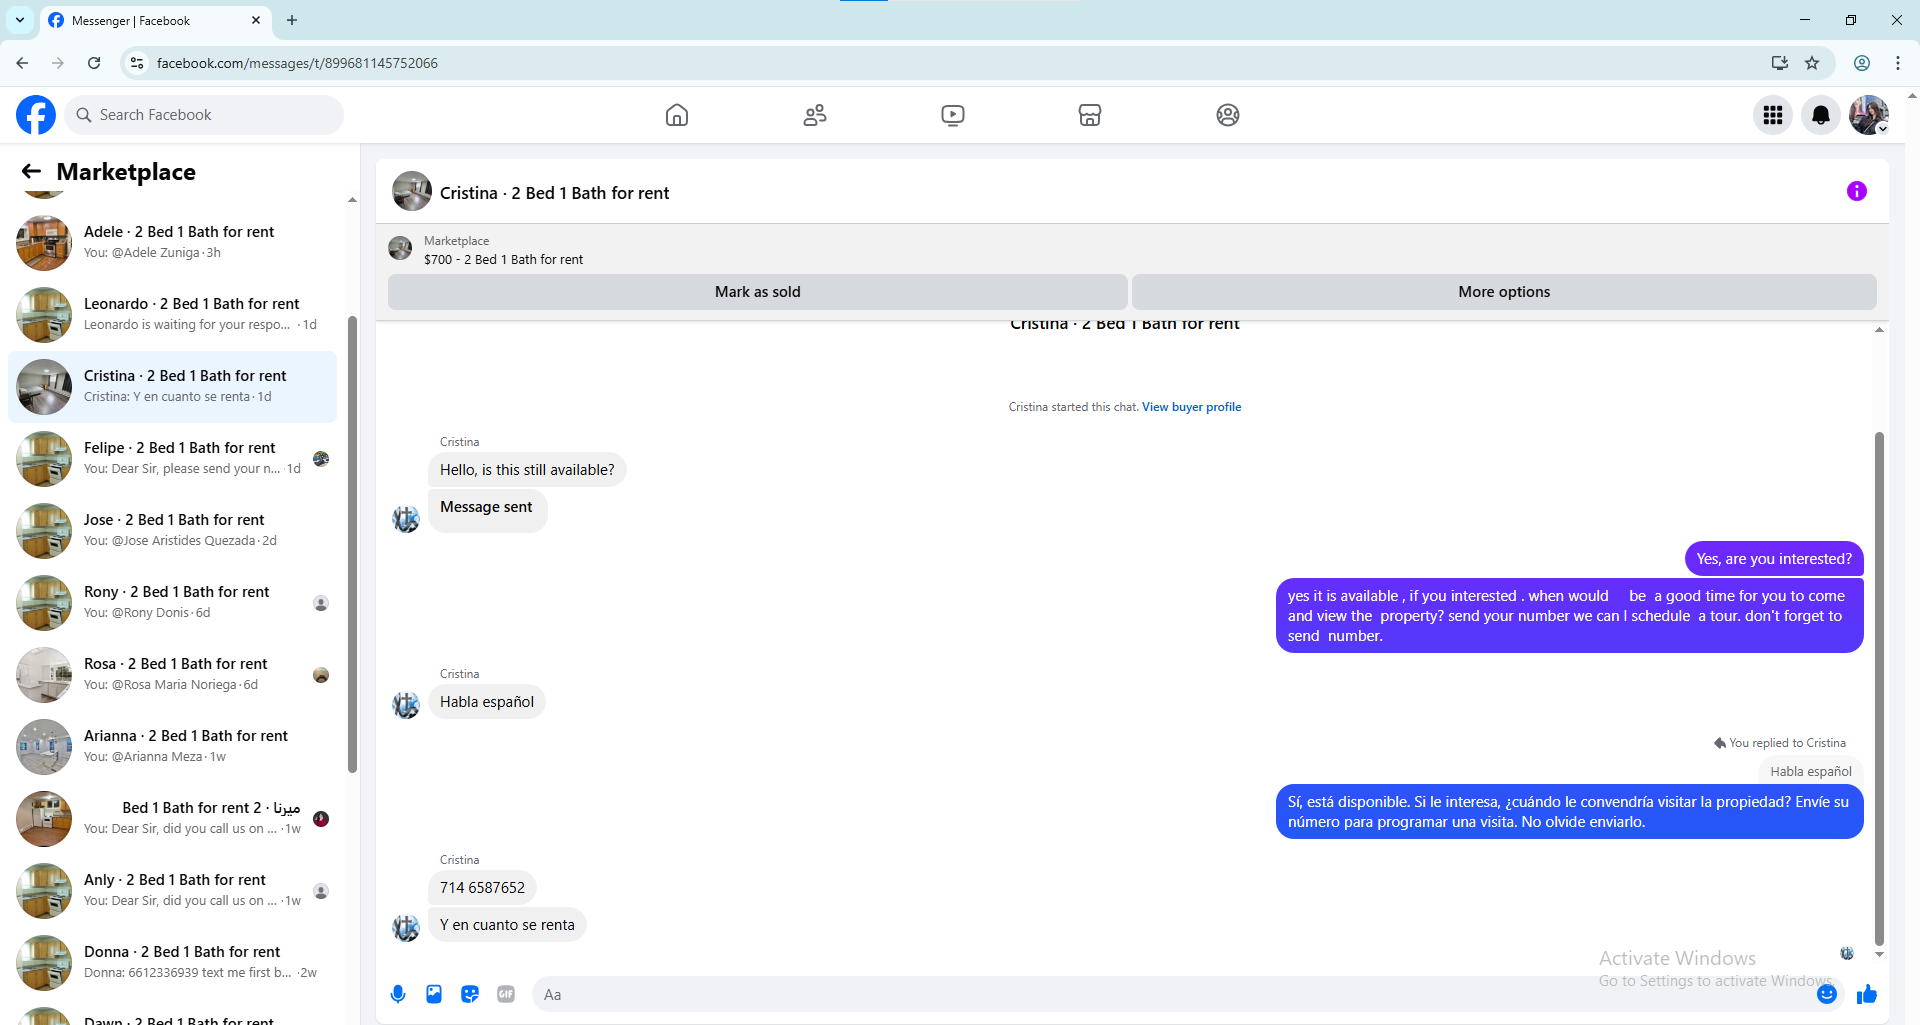Open the Marketplace storefront icon
The image size is (1920, 1025).
pos(1090,115)
